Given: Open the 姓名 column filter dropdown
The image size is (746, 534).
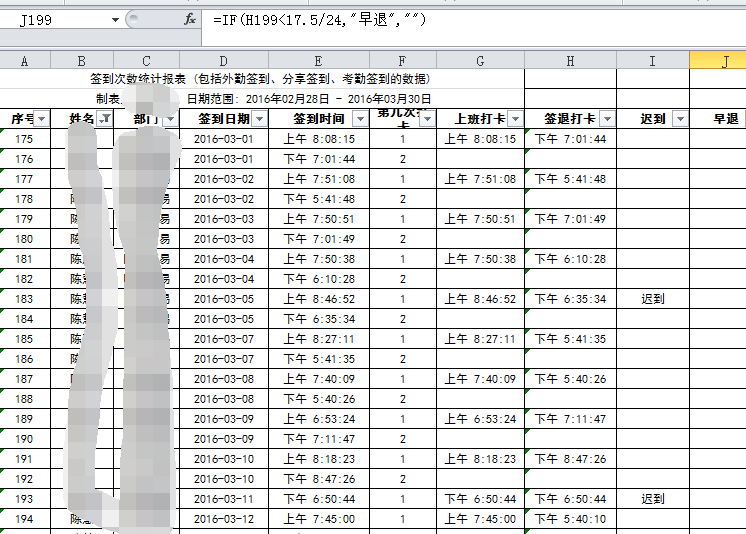Looking at the screenshot, I should point(105,119).
